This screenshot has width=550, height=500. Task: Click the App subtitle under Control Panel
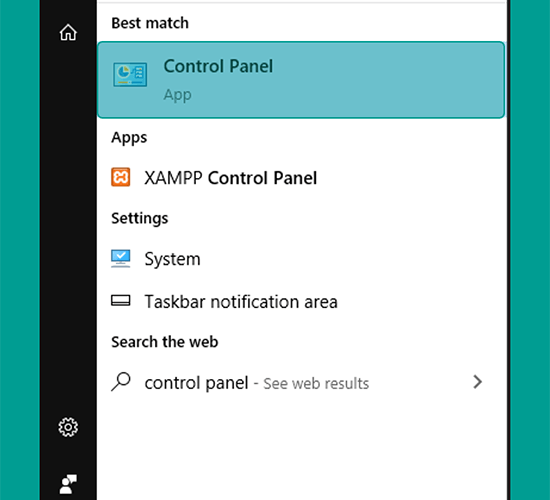point(177,95)
